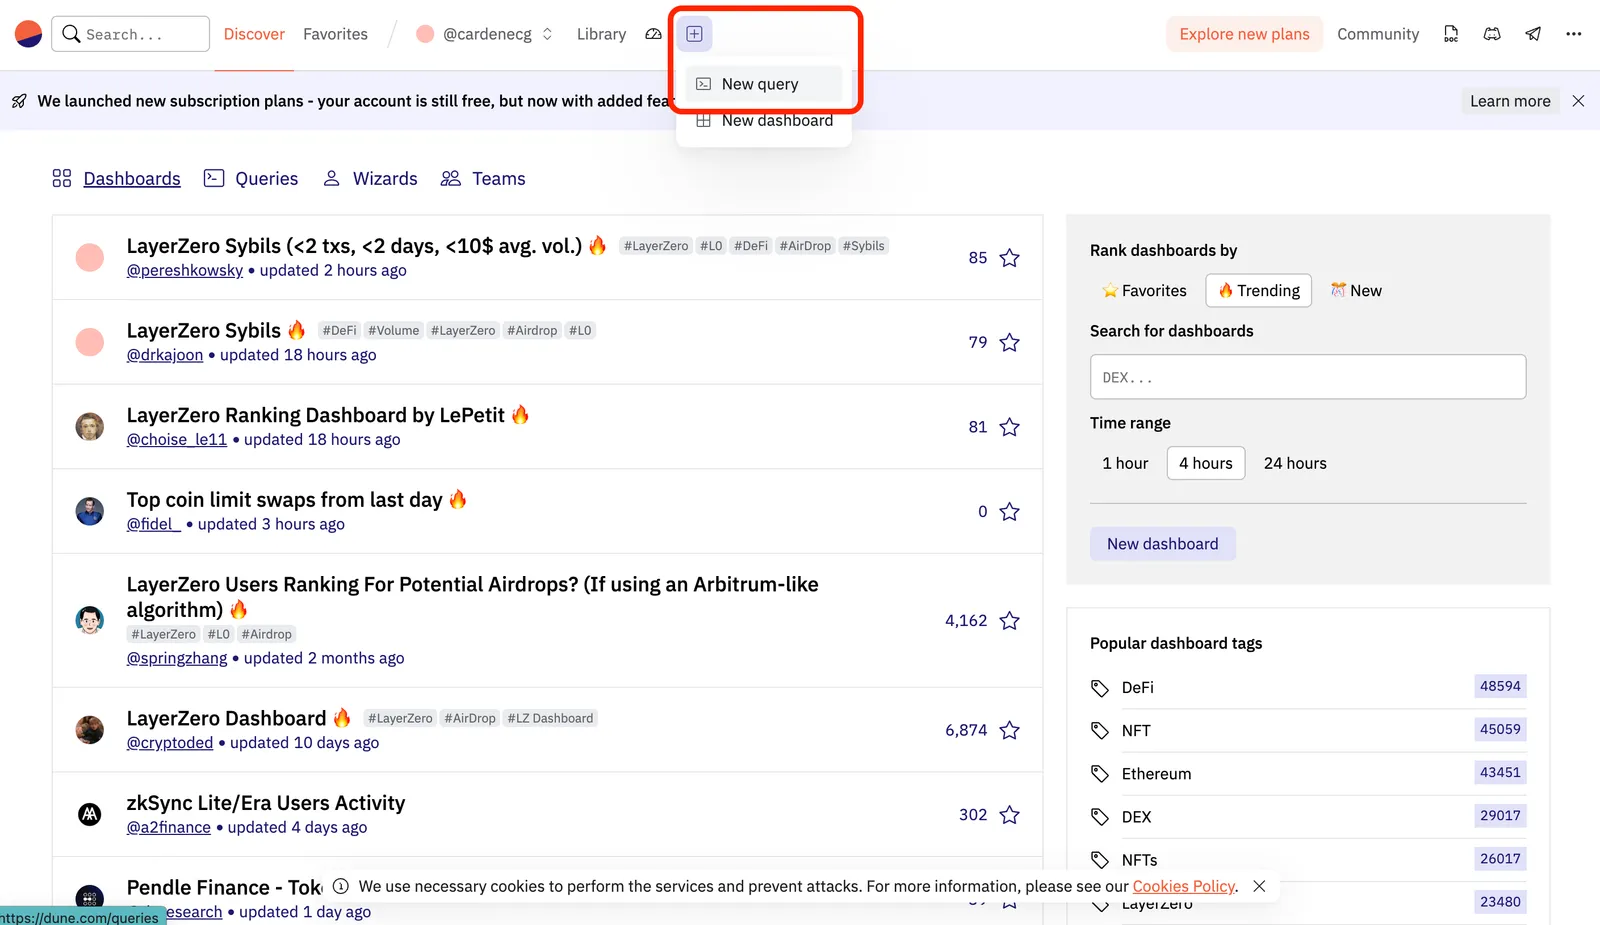Open the Community link
This screenshot has width=1600, height=925.
click(x=1378, y=34)
